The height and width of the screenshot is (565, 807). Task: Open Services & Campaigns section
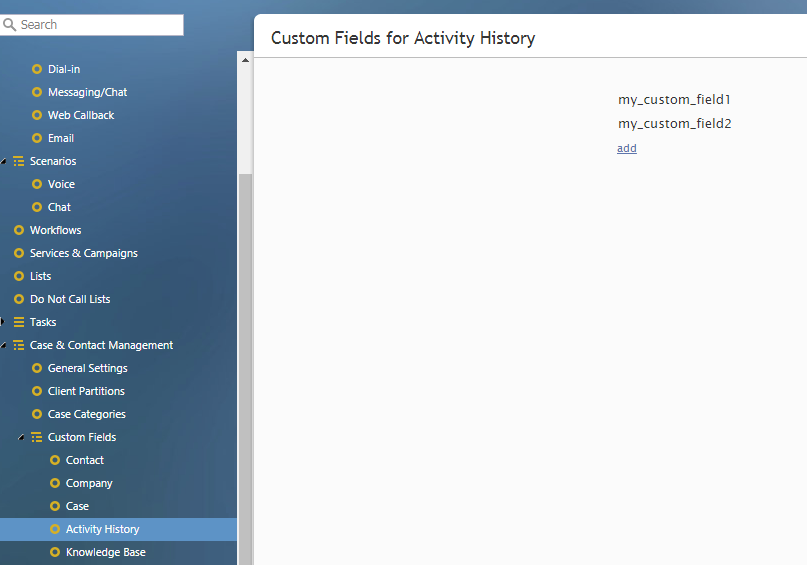[x=83, y=253]
